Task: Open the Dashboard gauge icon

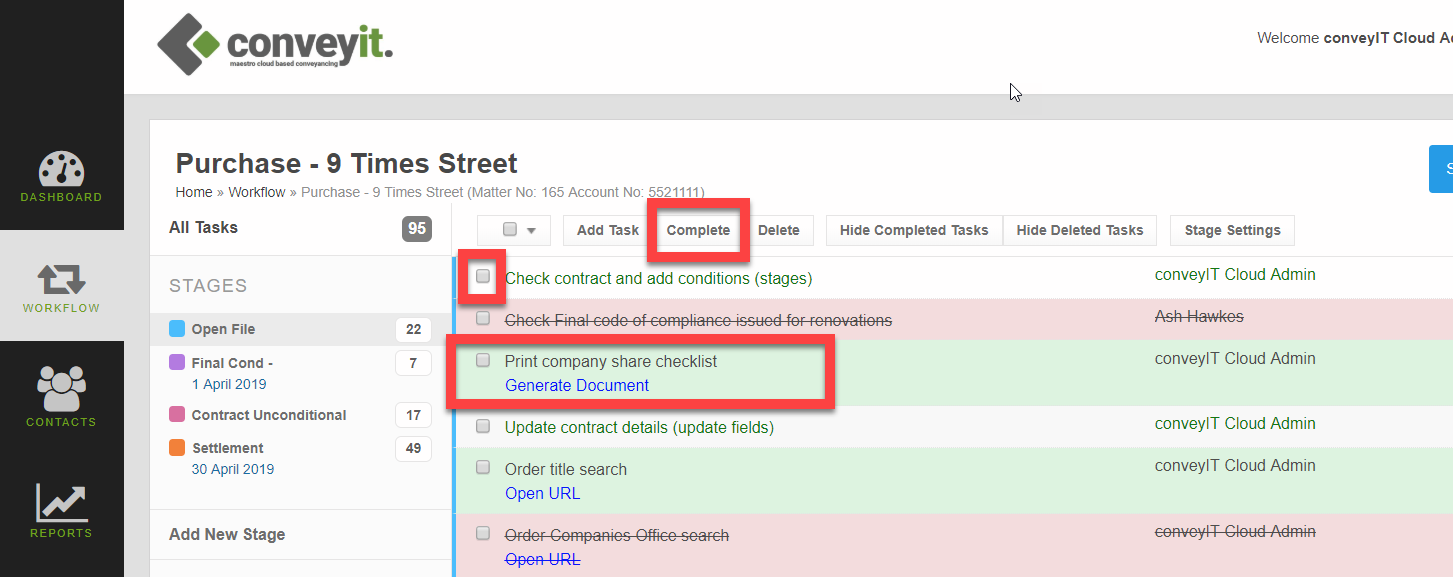Action: (61, 169)
